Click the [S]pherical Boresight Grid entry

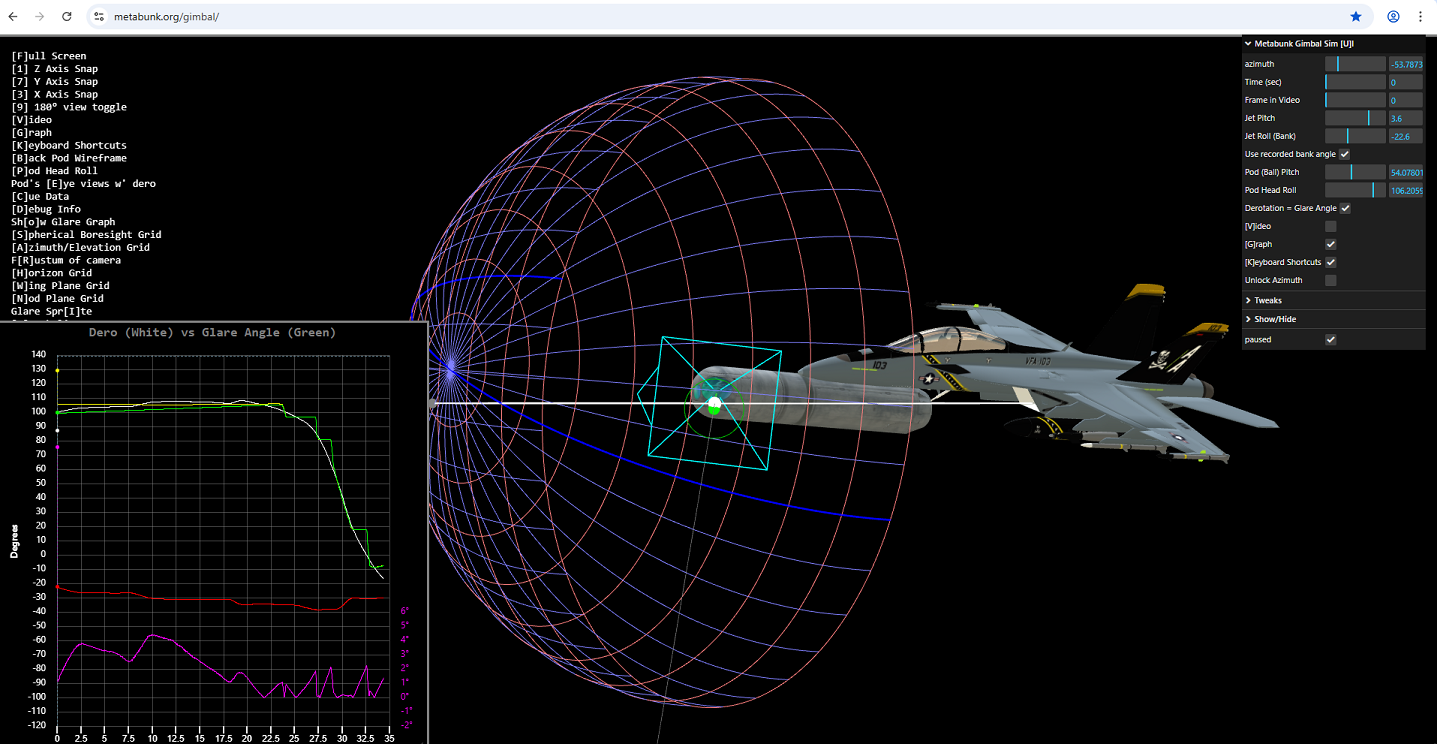85,235
